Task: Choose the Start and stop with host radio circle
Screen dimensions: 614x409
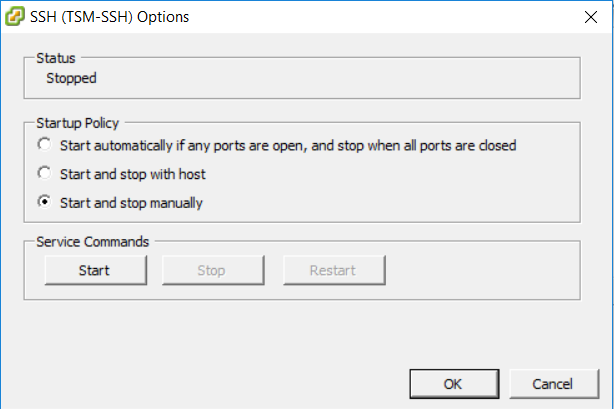Action: coord(44,173)
